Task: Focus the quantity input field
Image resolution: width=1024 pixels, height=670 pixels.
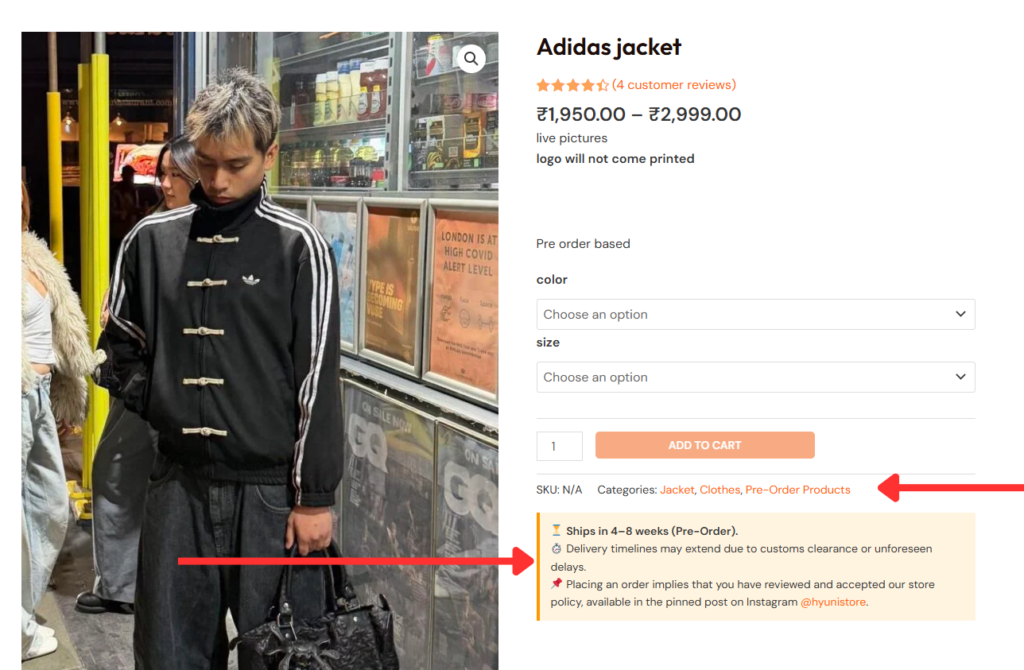Action: click(x=559, y=446)
